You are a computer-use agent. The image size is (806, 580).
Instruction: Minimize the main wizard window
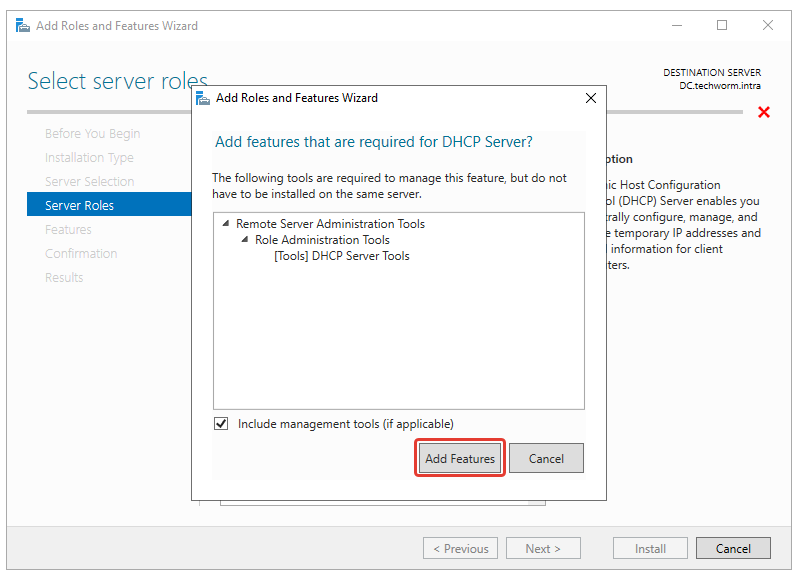(675, 25)
